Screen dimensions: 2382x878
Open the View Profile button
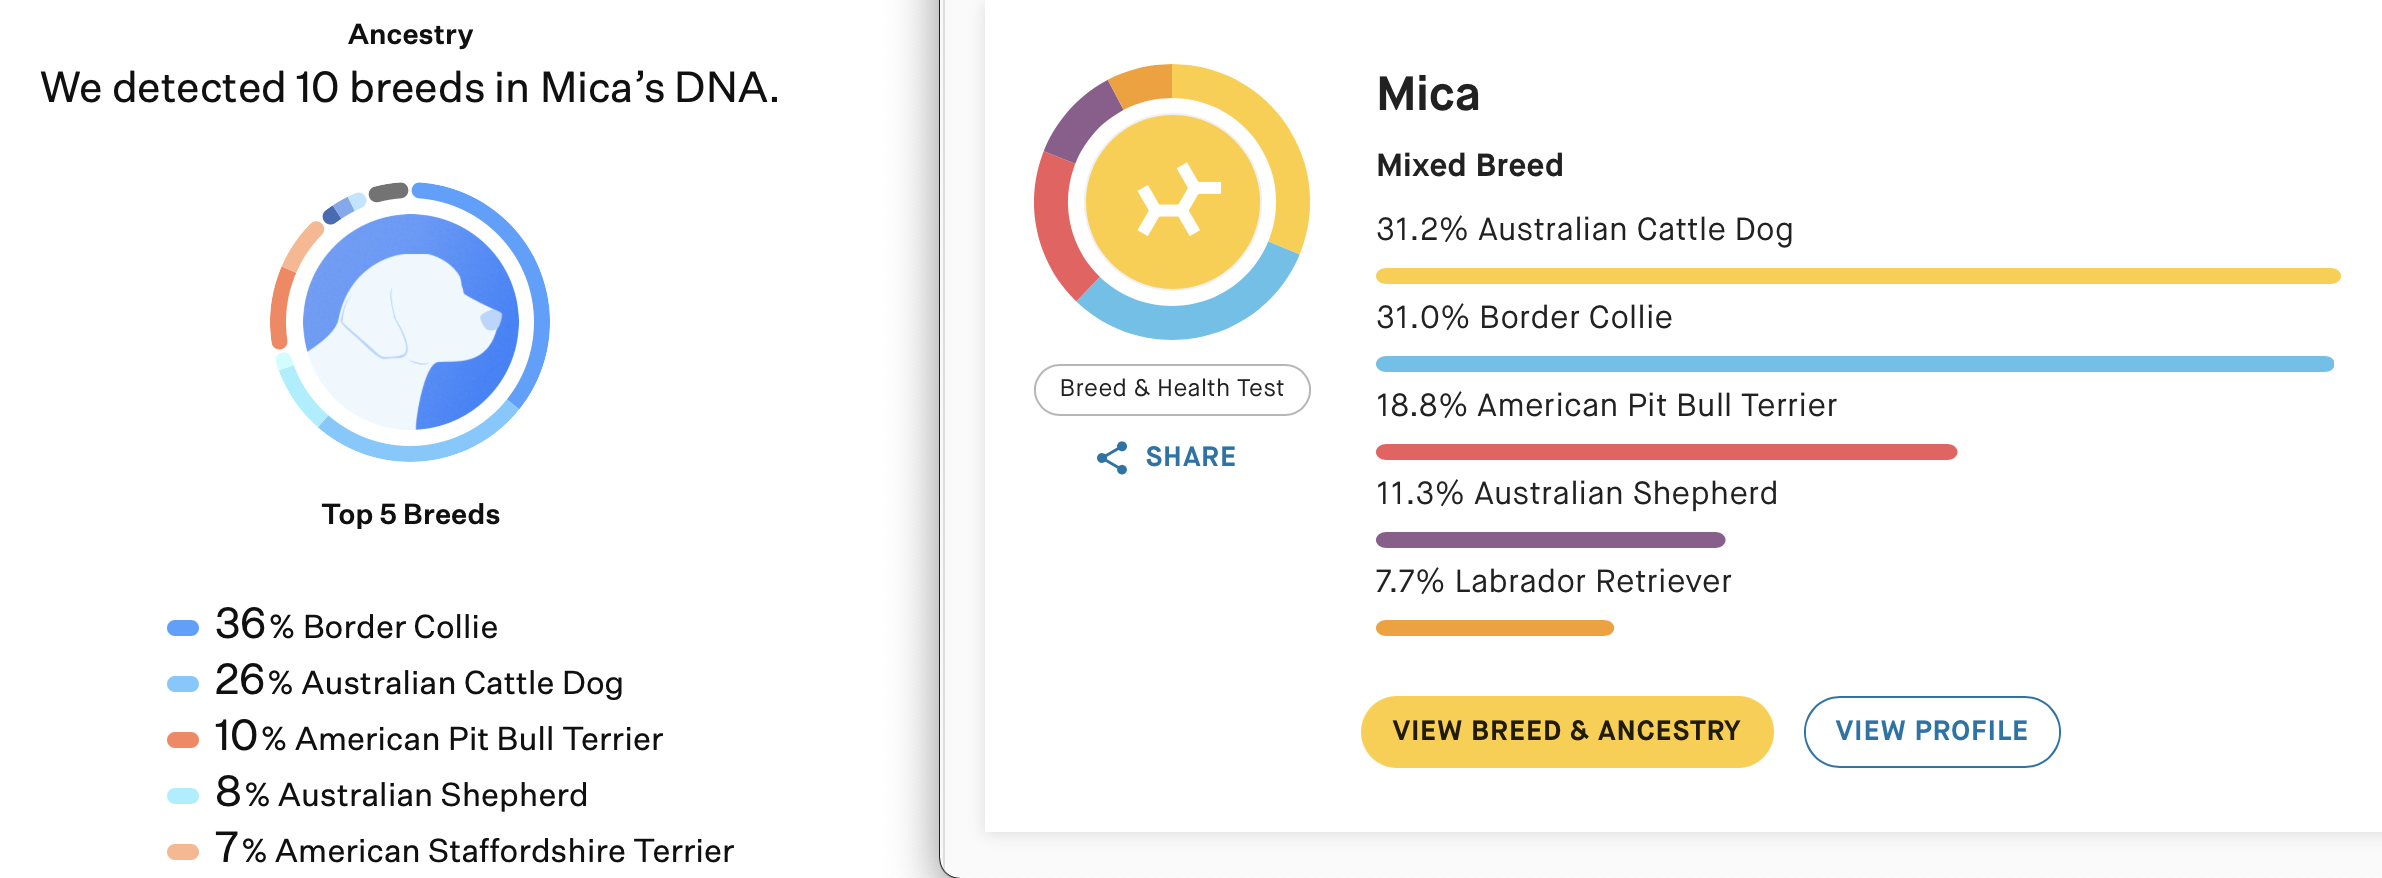coord(1932,732)
